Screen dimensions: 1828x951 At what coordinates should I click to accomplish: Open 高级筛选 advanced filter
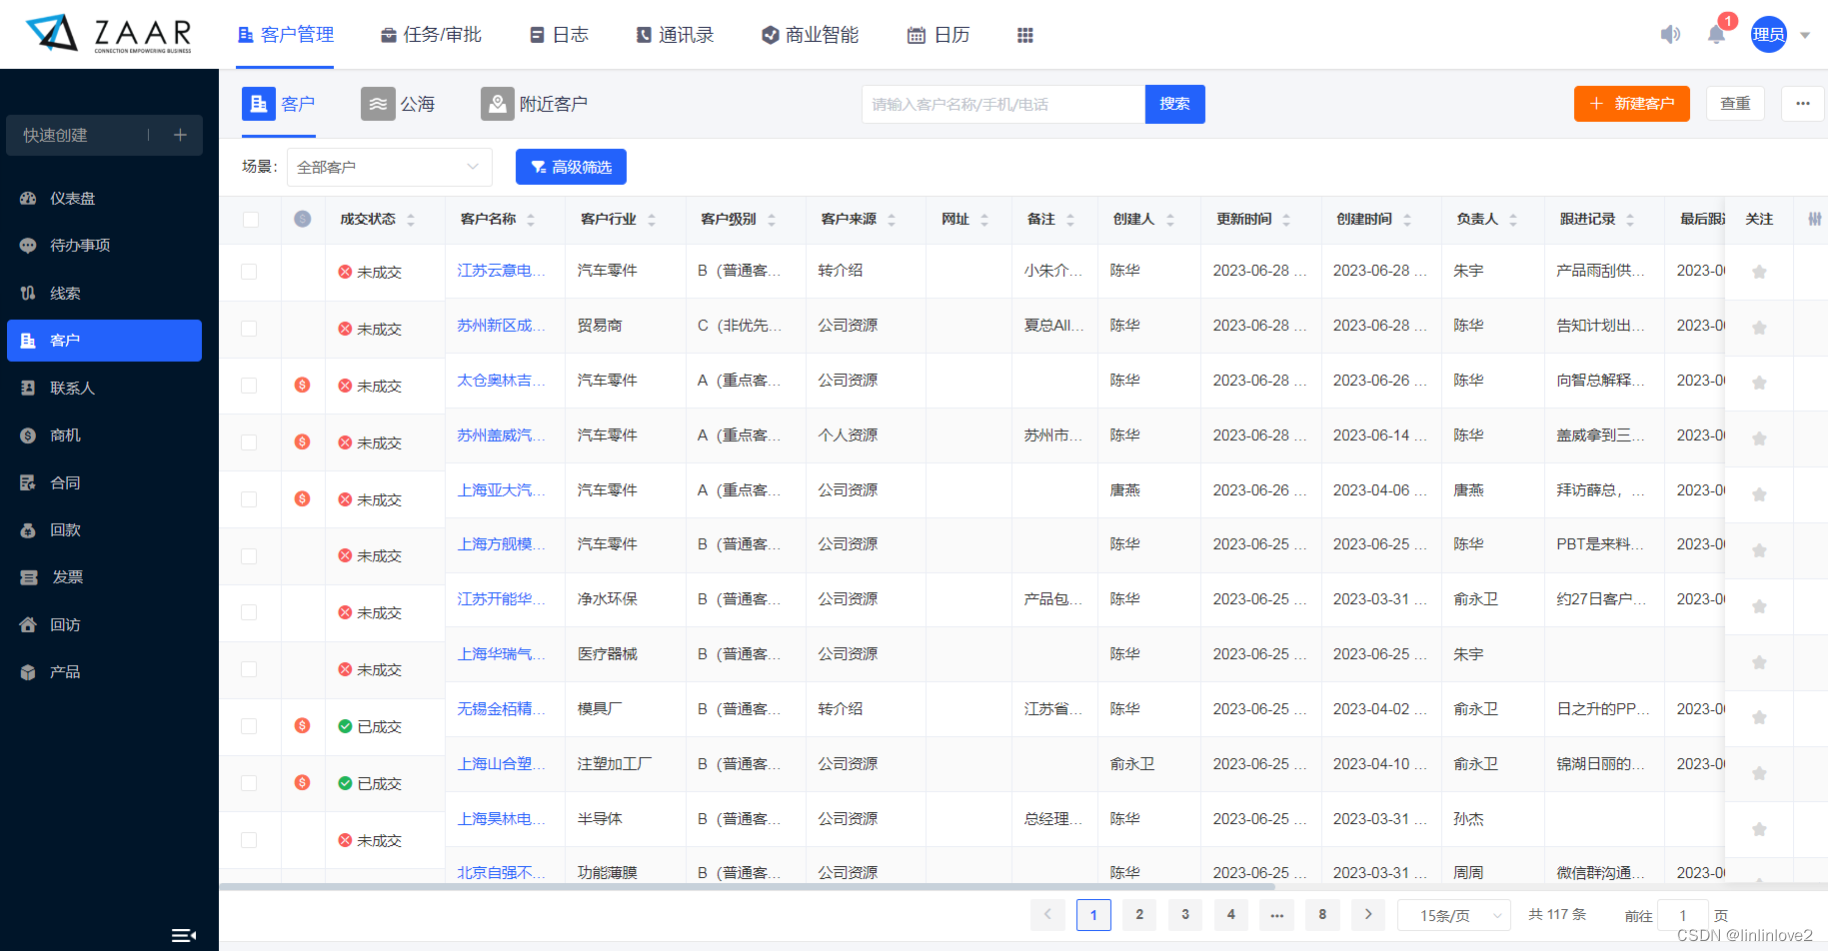(571, 167)
